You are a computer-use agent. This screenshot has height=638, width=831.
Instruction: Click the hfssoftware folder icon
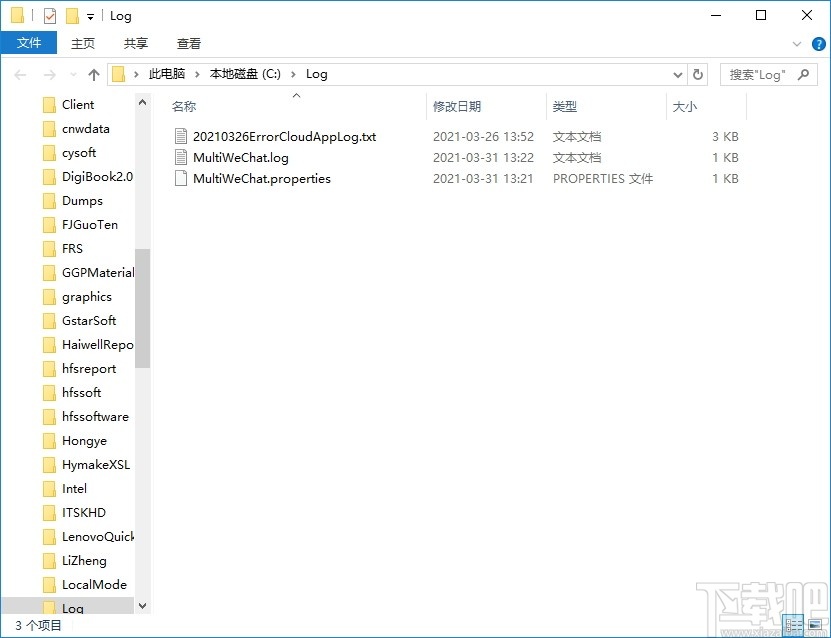tap(49, 417)
